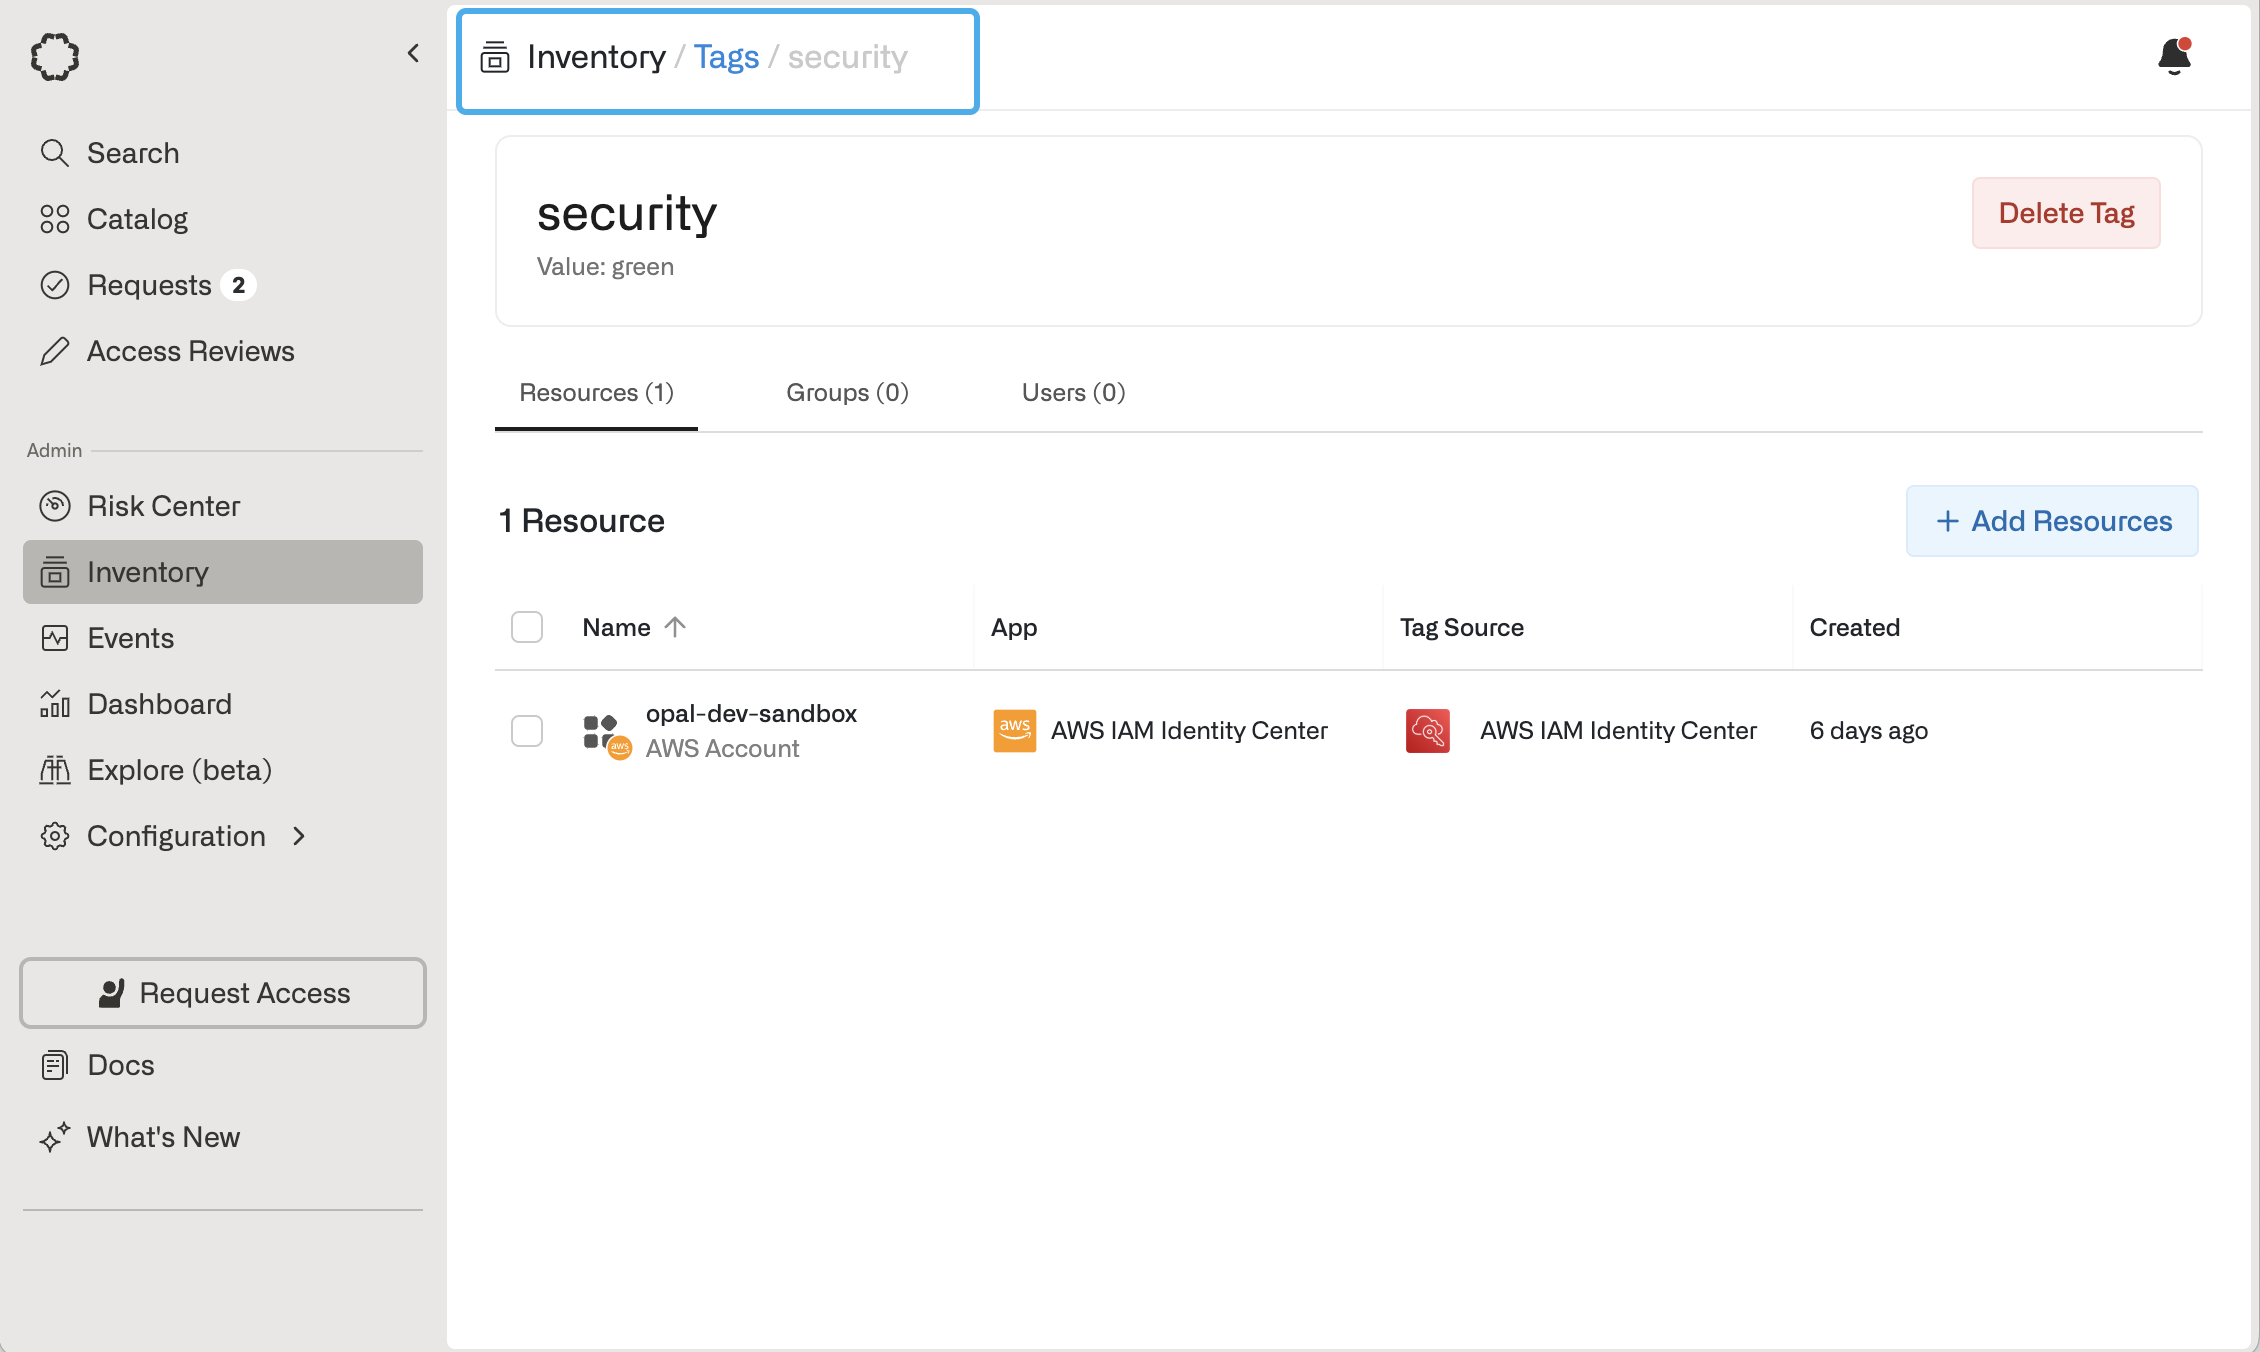
Task: Switch to the Users (0) tab
Action: click(1073, 393)
